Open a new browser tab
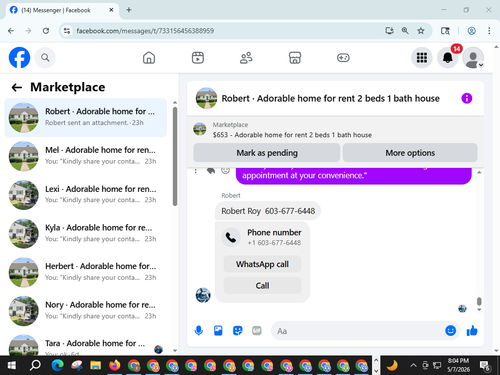 (x=129, y=10)
